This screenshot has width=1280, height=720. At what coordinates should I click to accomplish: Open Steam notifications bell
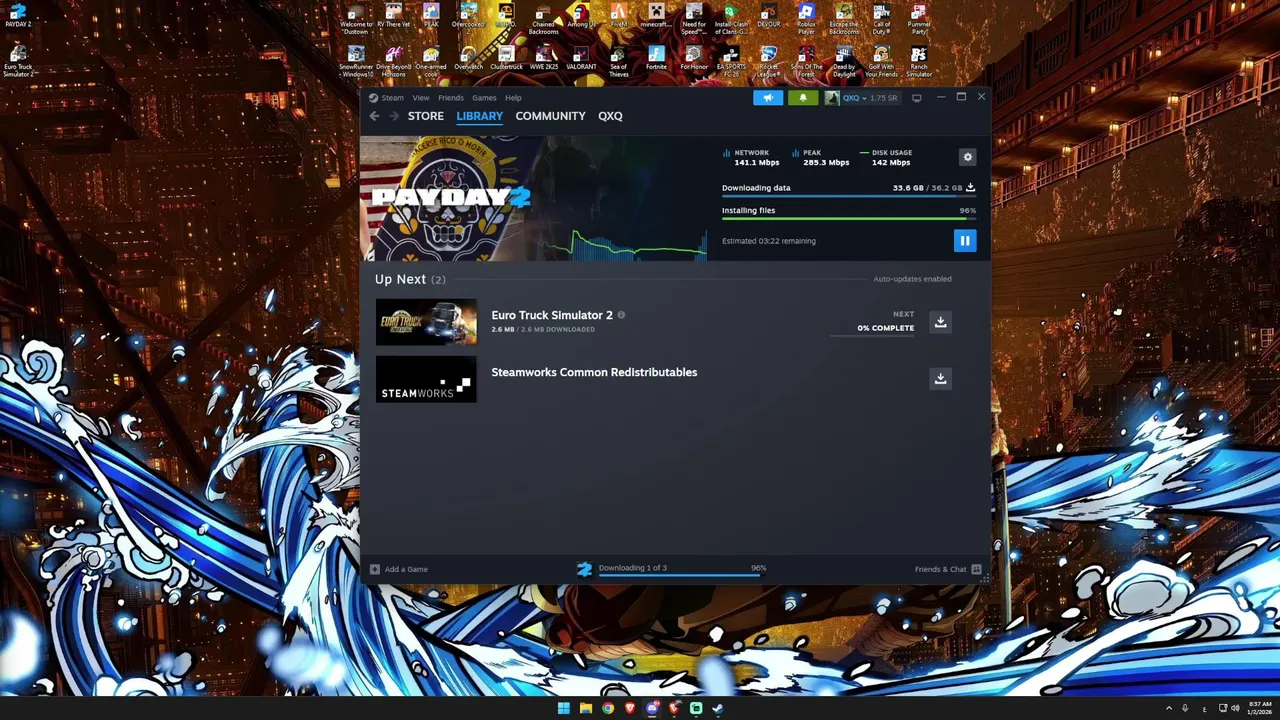(802, 98)
